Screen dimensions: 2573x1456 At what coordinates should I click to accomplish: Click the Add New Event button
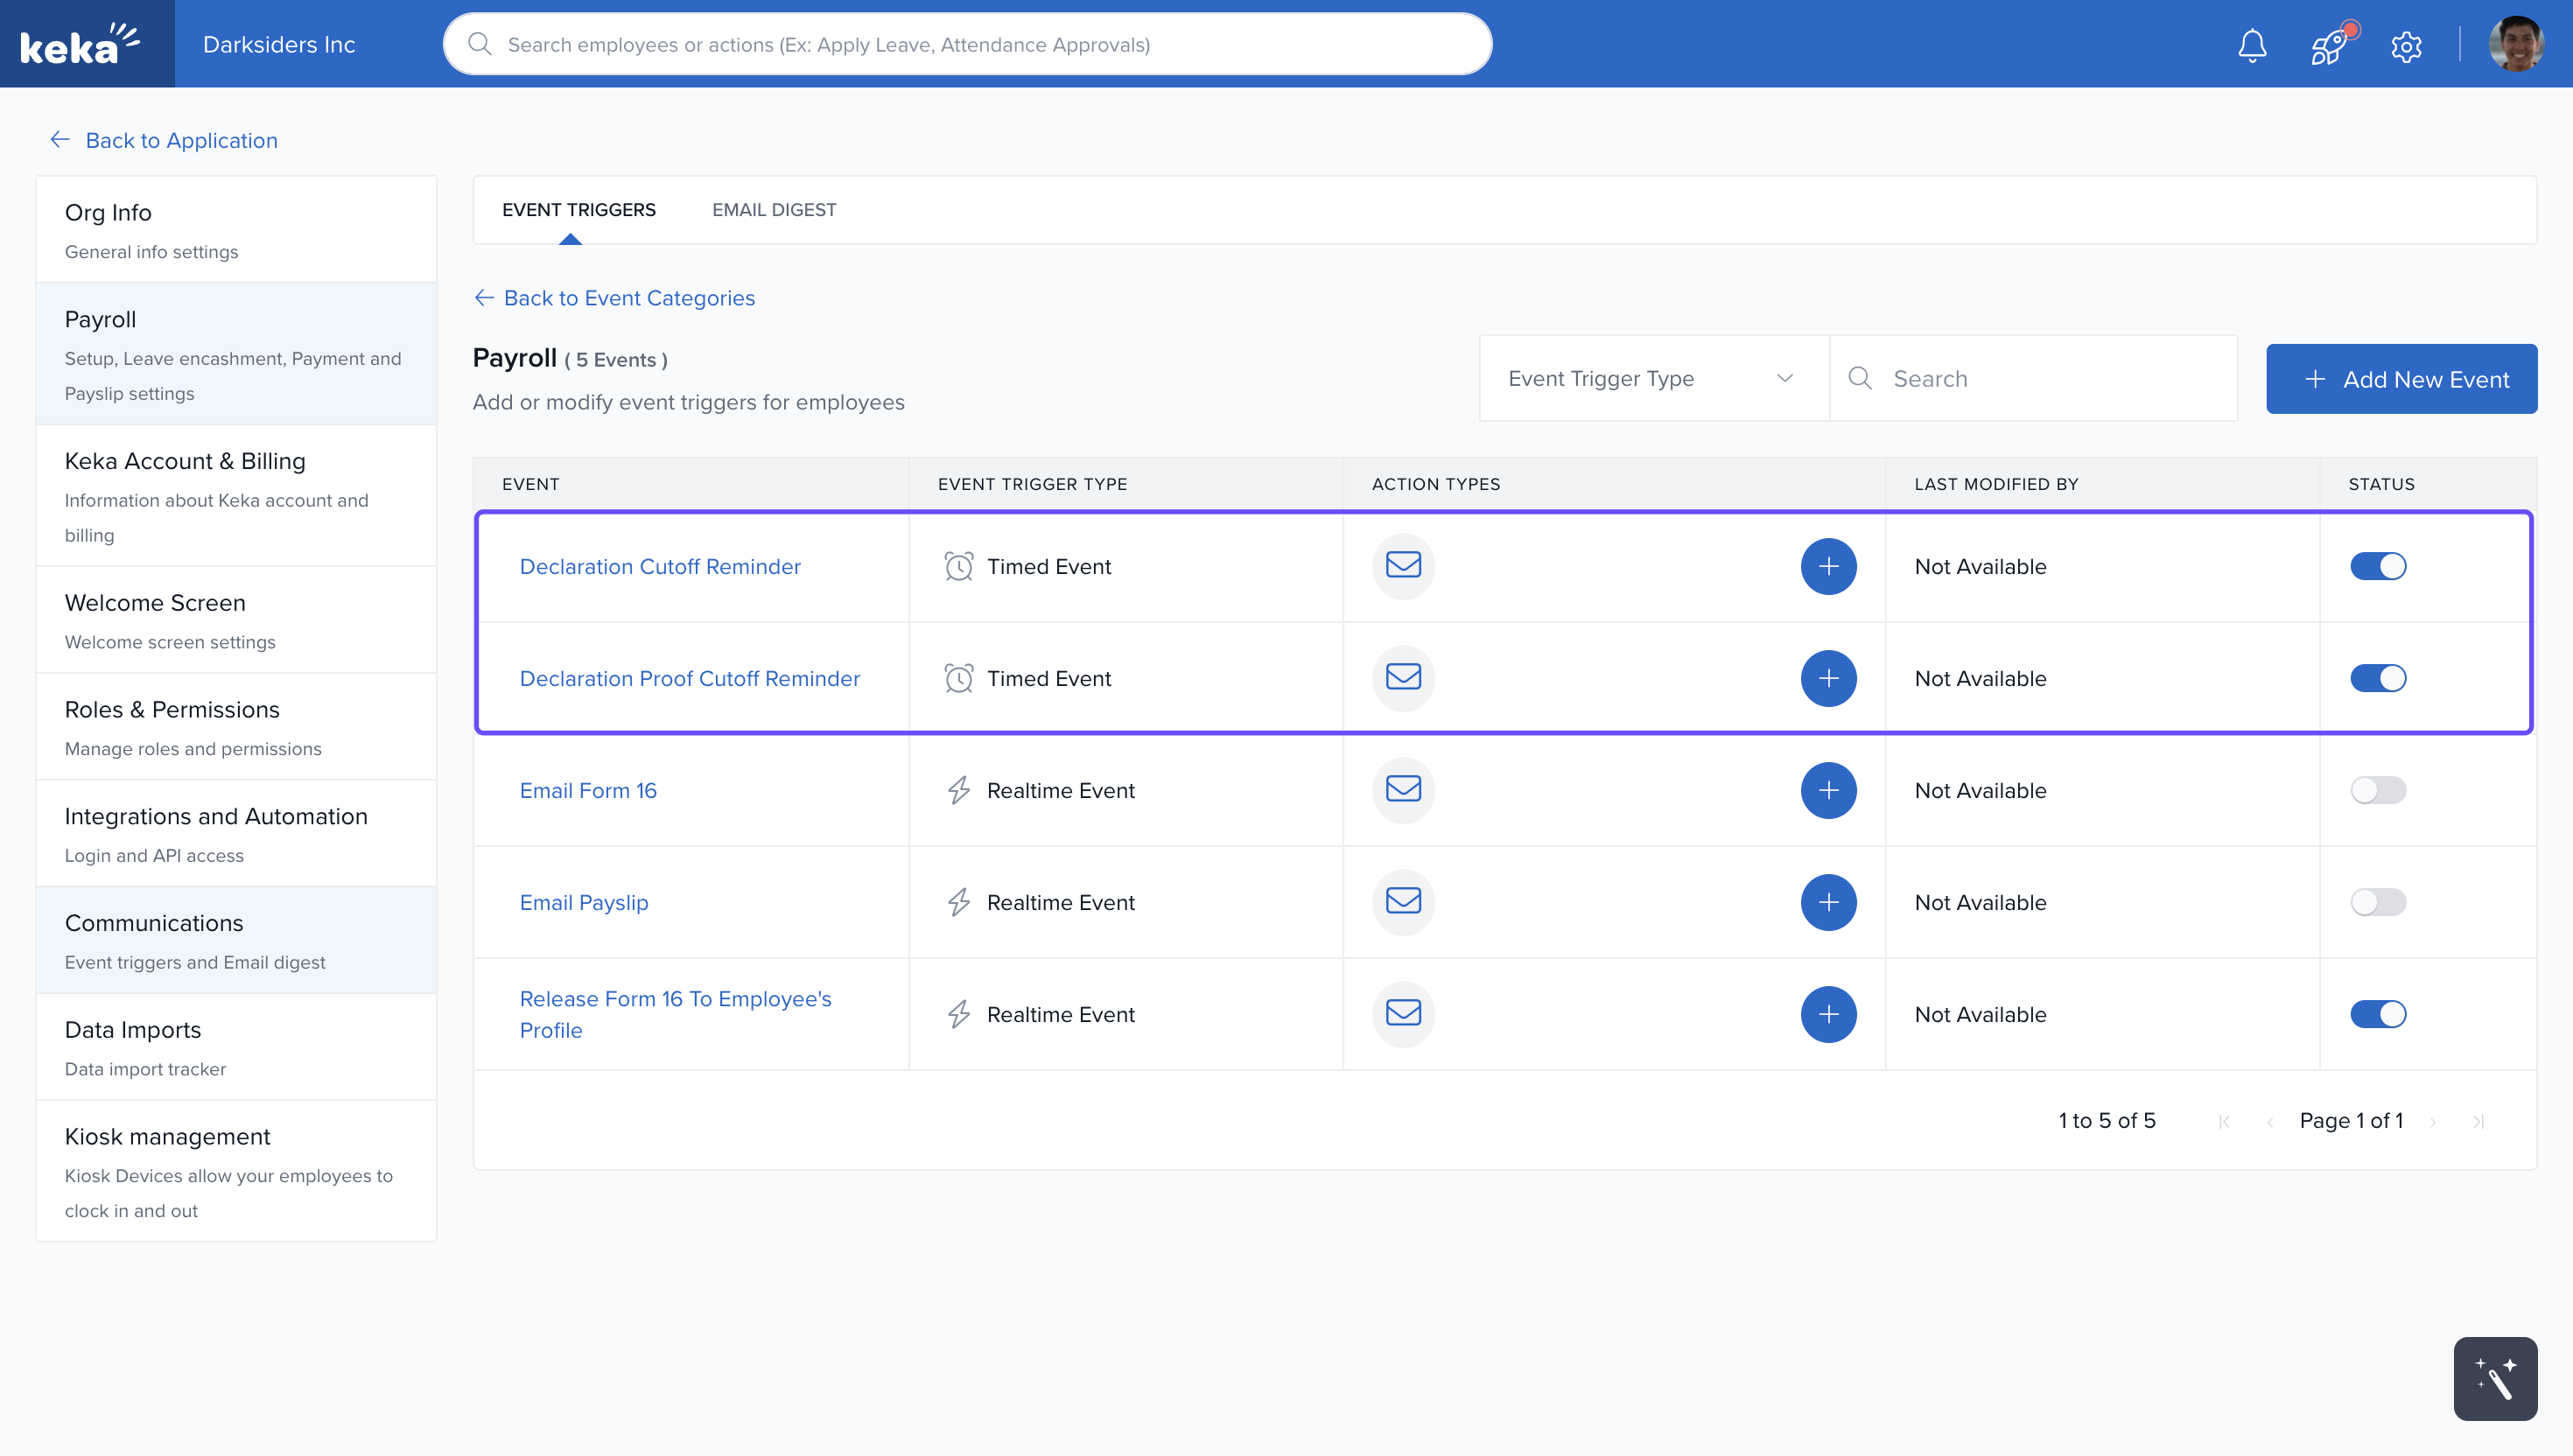tap(2401, 379)
